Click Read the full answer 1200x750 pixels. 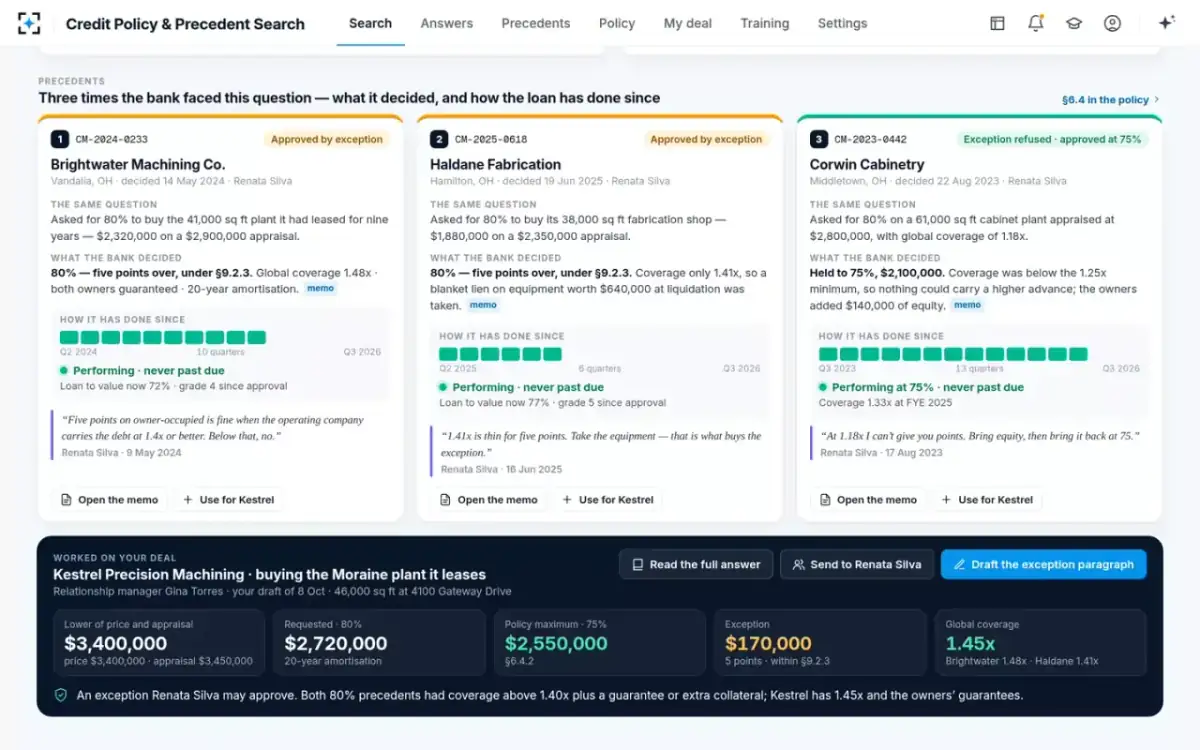696,565
